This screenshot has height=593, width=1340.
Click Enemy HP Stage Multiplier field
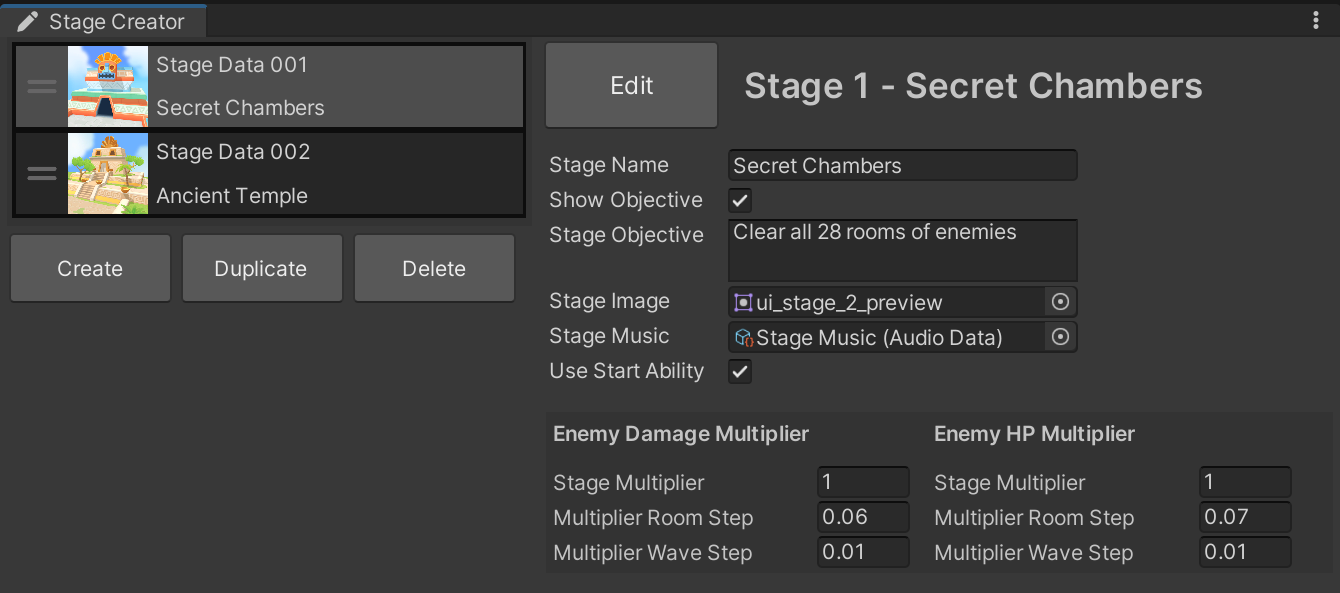1245,482
